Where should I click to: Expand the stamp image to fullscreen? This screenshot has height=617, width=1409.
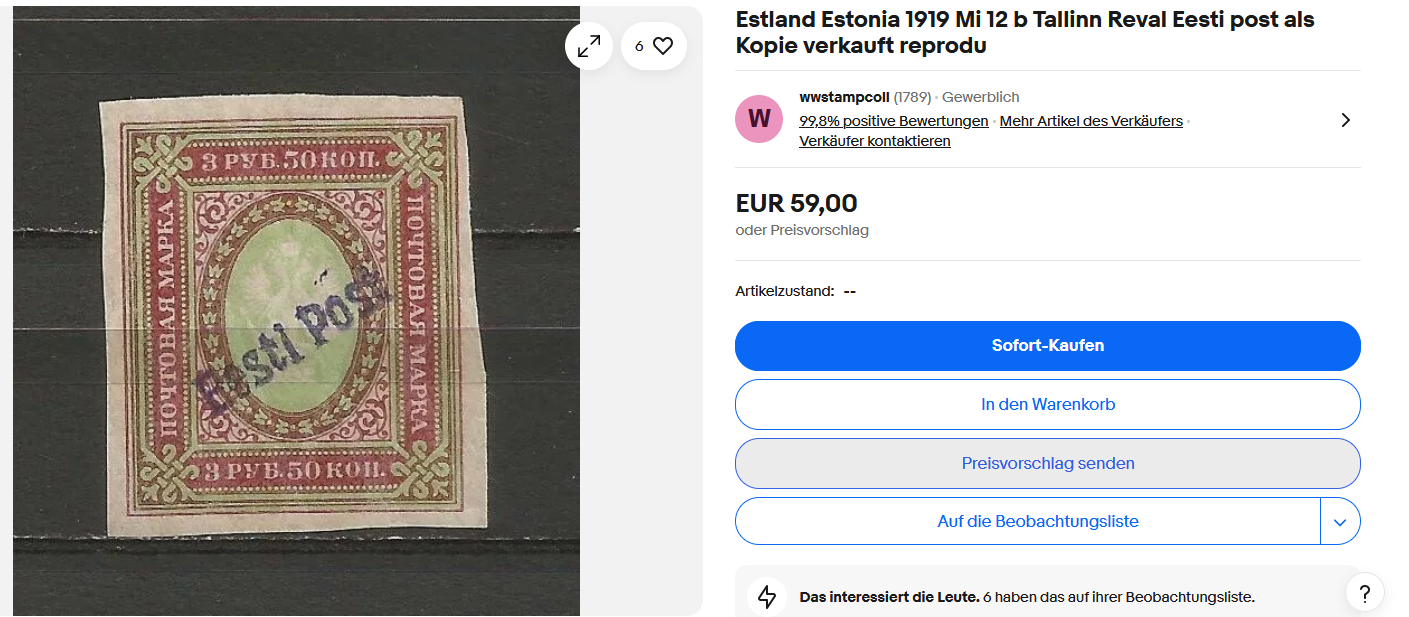coord(588,46)
